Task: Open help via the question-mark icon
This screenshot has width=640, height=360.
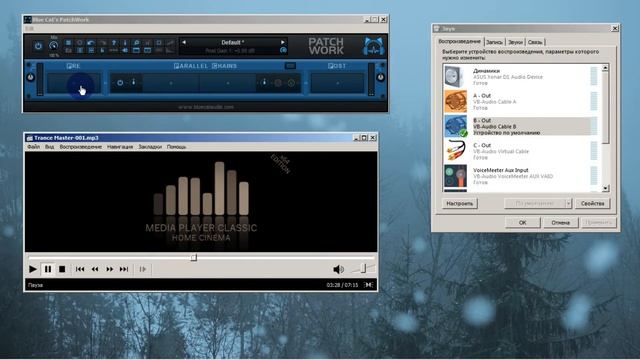Action: click(x=114, y=42)
